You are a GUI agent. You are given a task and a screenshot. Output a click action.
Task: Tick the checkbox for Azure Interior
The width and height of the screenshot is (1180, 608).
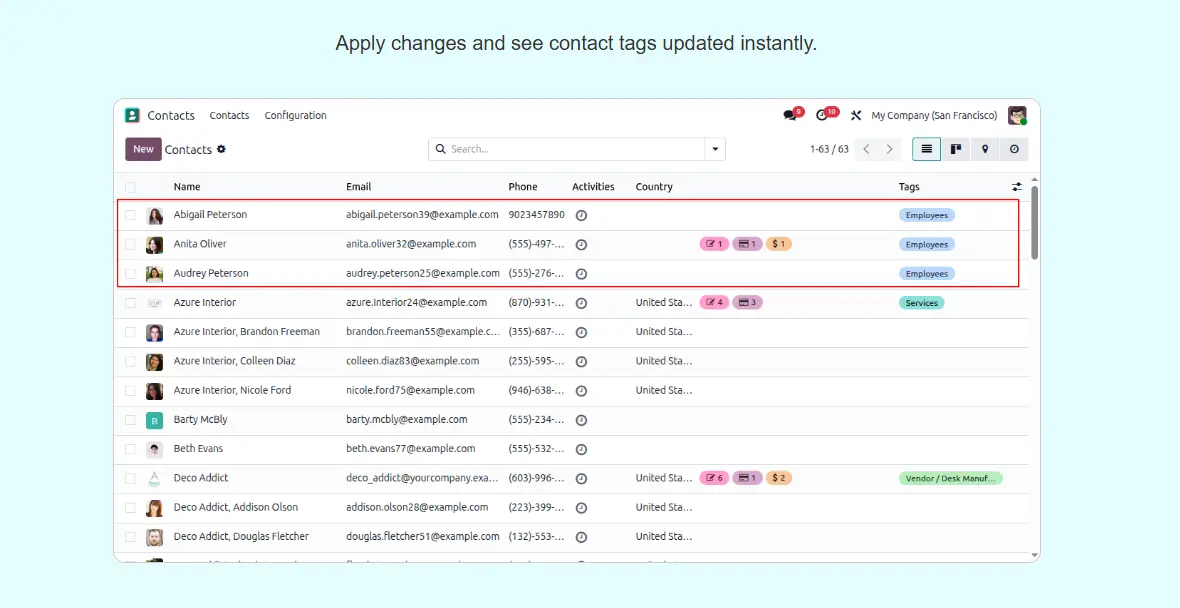coord(130,303)
